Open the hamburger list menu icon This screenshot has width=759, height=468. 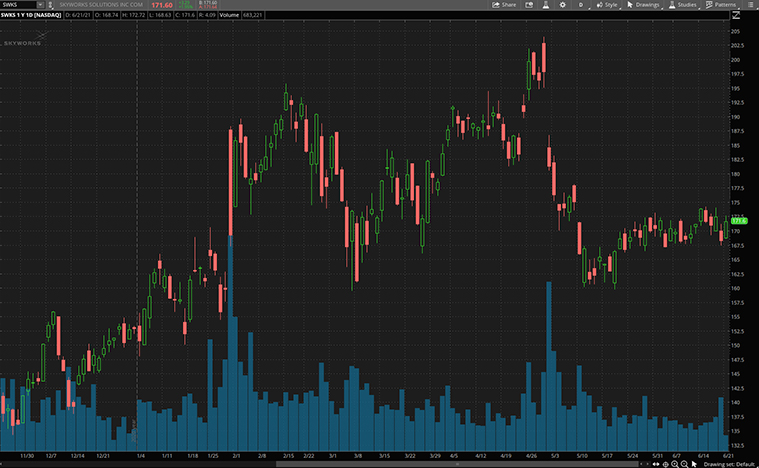tap(752, 5)
